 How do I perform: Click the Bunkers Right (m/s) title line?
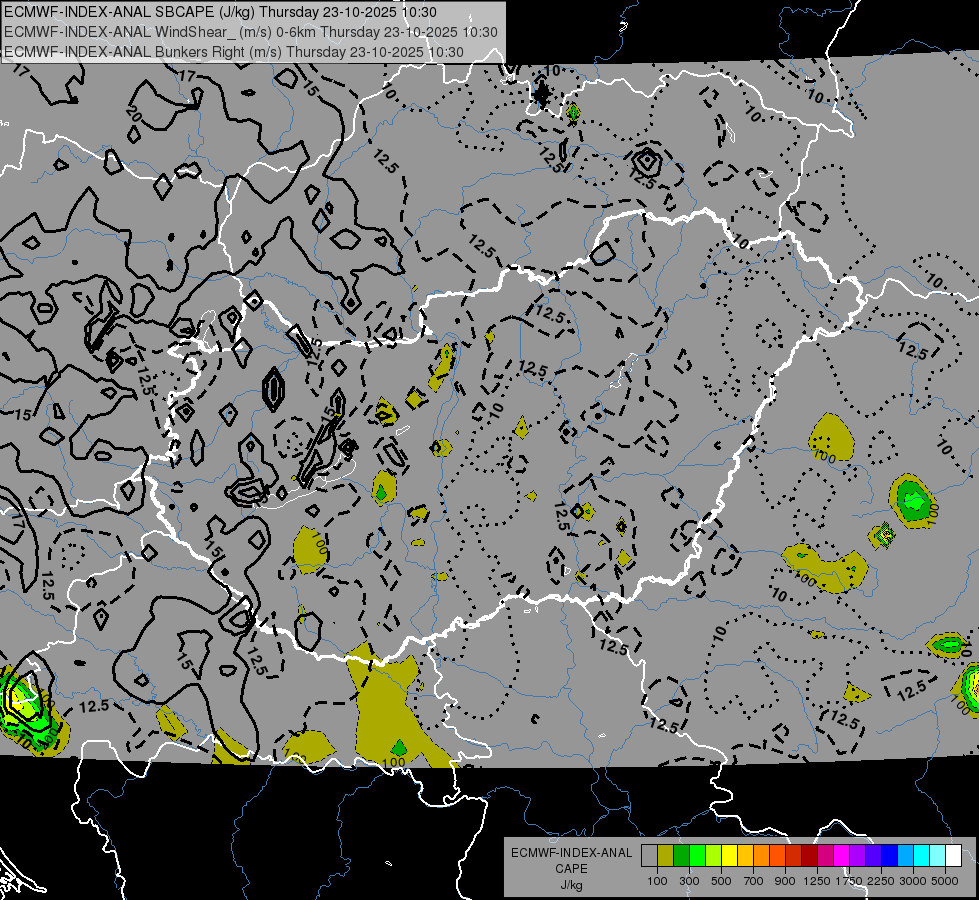click(234, 52)
